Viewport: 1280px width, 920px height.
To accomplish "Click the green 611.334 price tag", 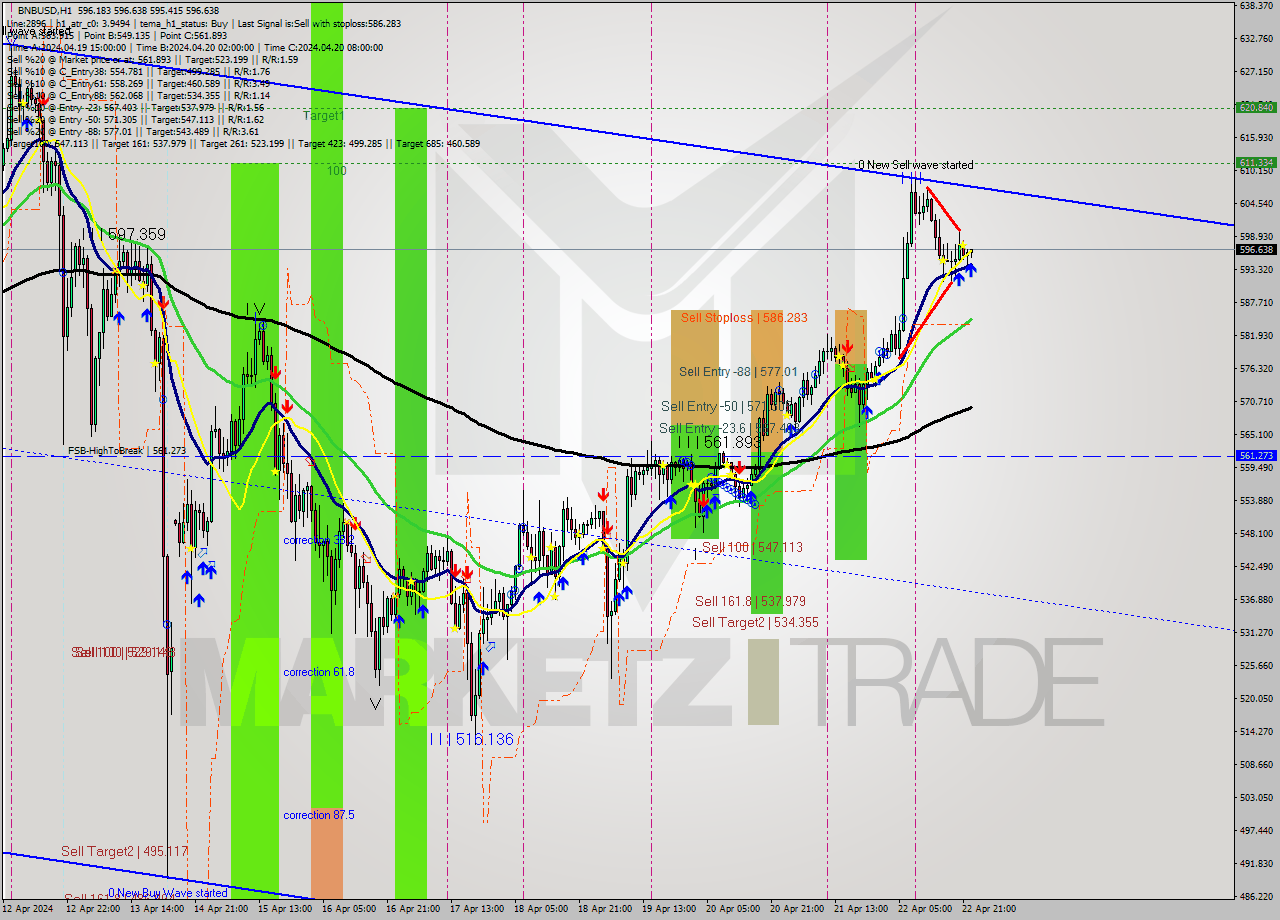I will coord(1256,162).
